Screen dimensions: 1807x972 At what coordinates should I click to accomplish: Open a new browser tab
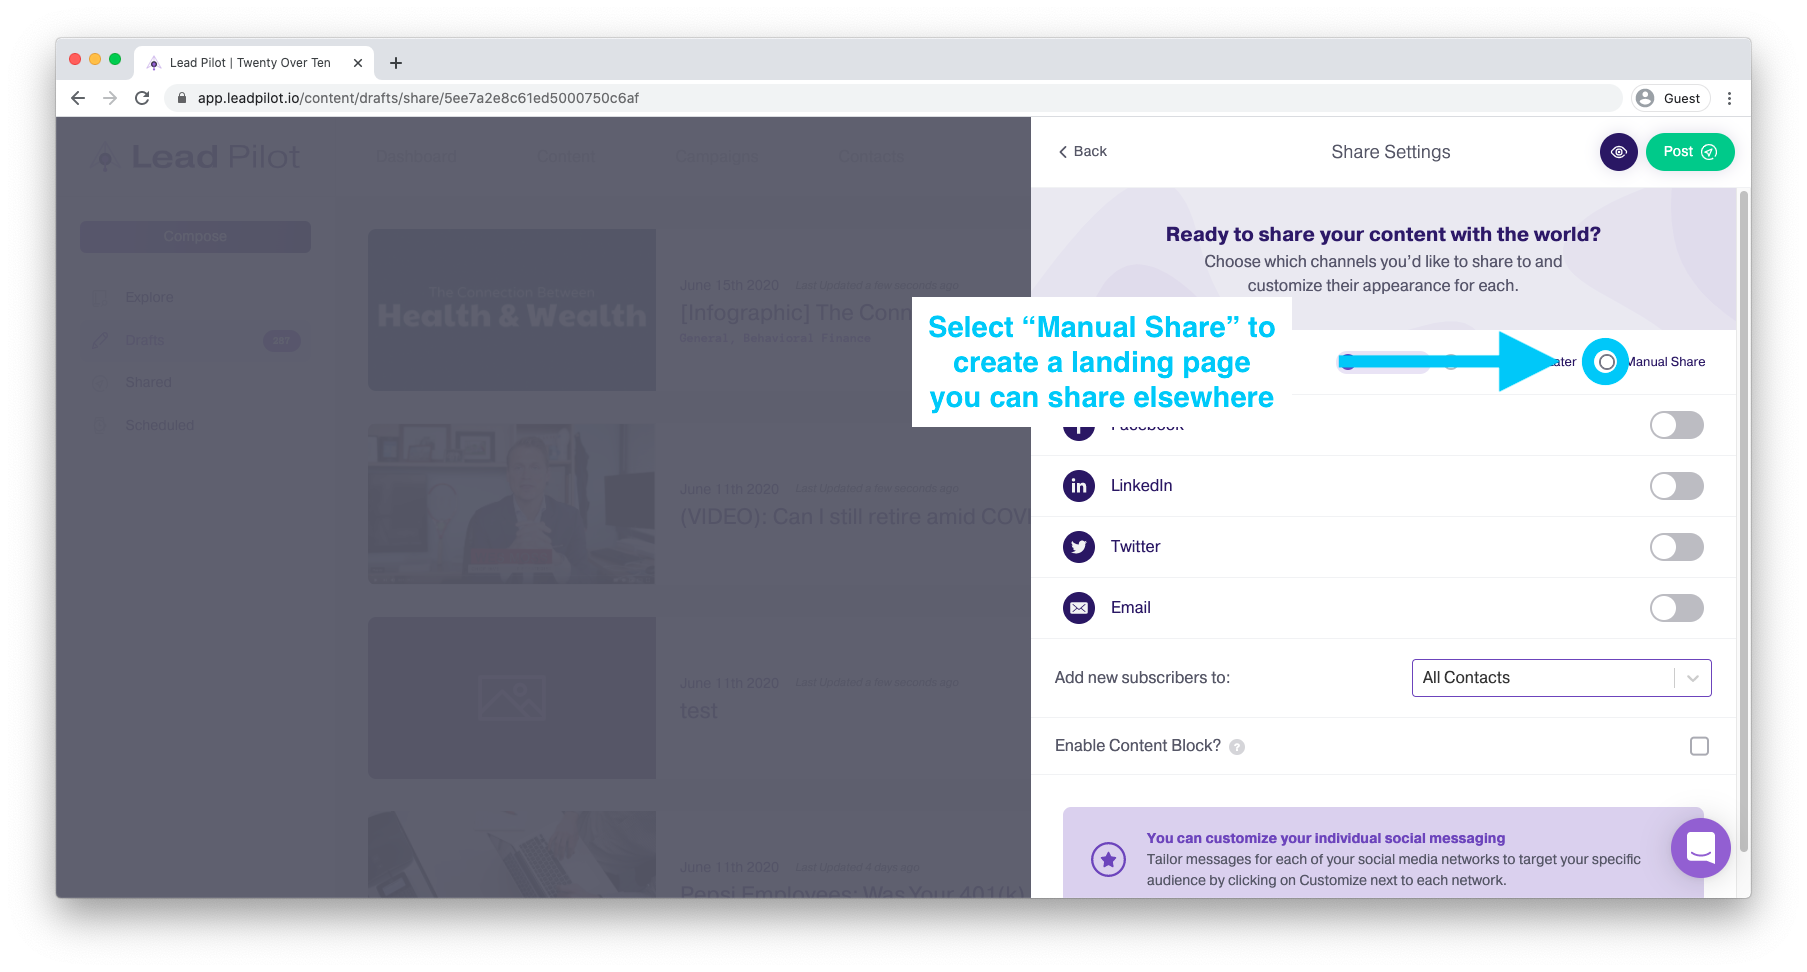coord(396,63)
